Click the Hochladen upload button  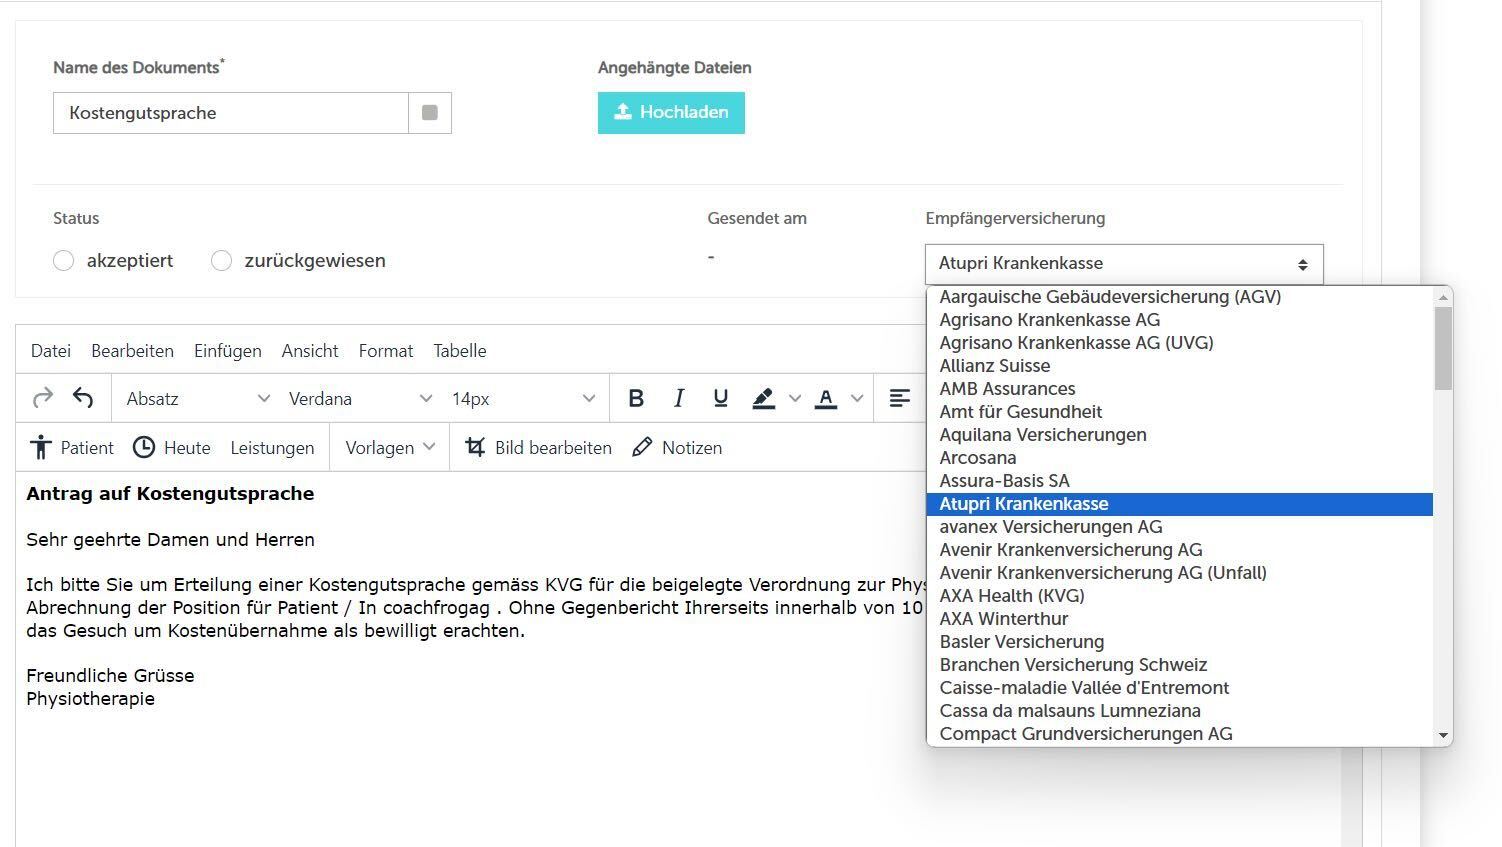[671, 113]
